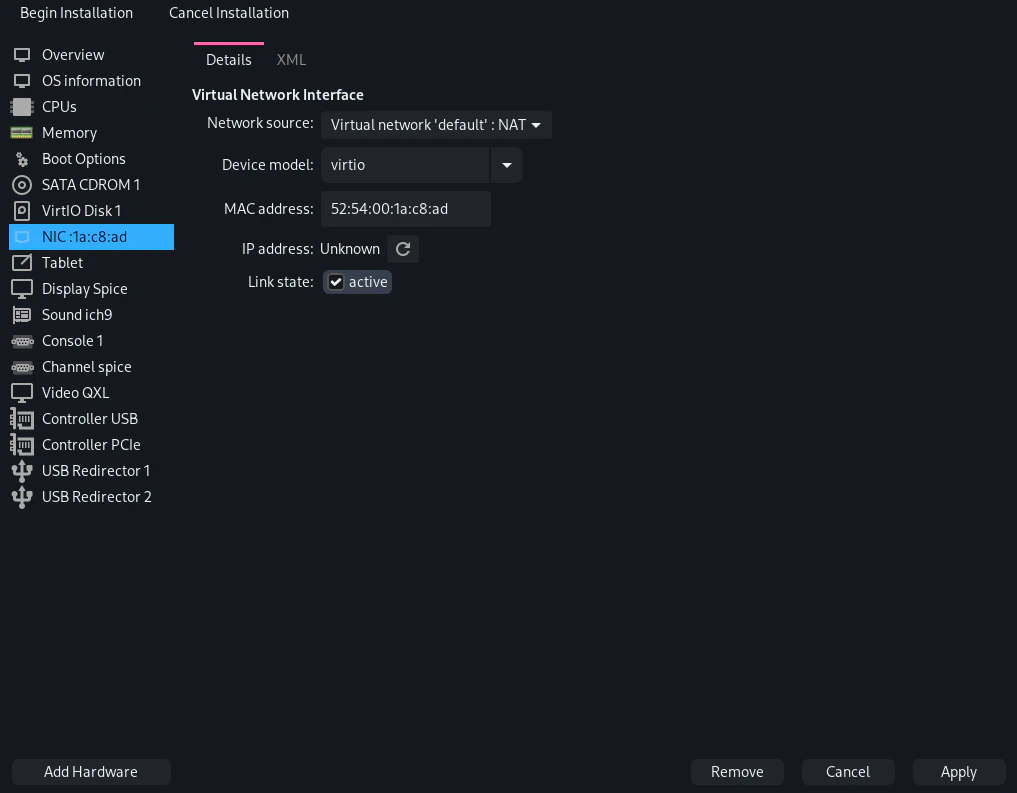Select the SATA CDROM 1 disc icon
Viewport: 1017px width, 793px height.
coord(22,185)
